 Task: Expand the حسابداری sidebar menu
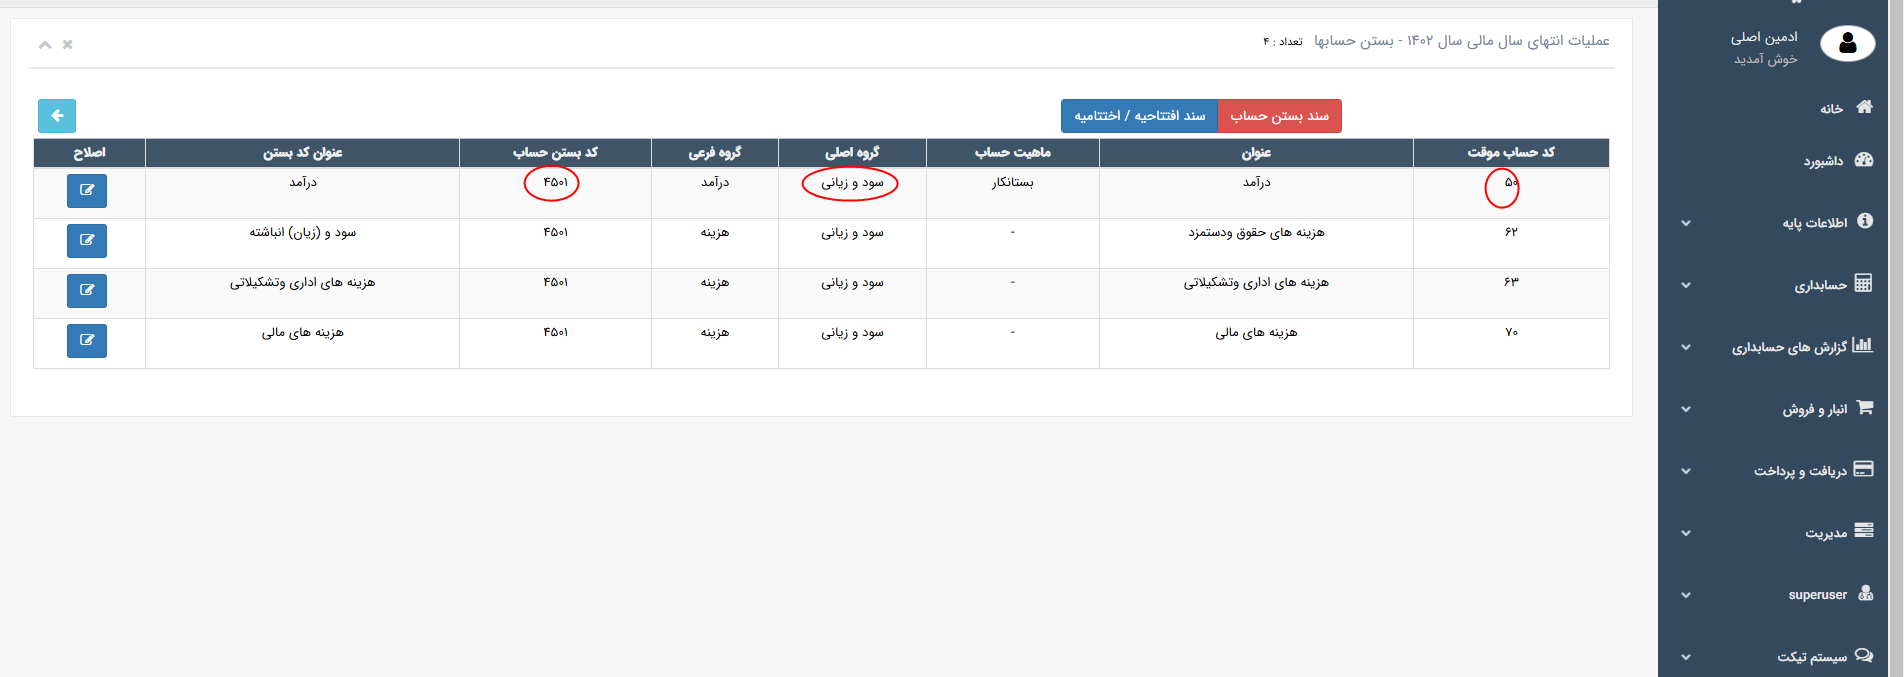pos(1820,285)
